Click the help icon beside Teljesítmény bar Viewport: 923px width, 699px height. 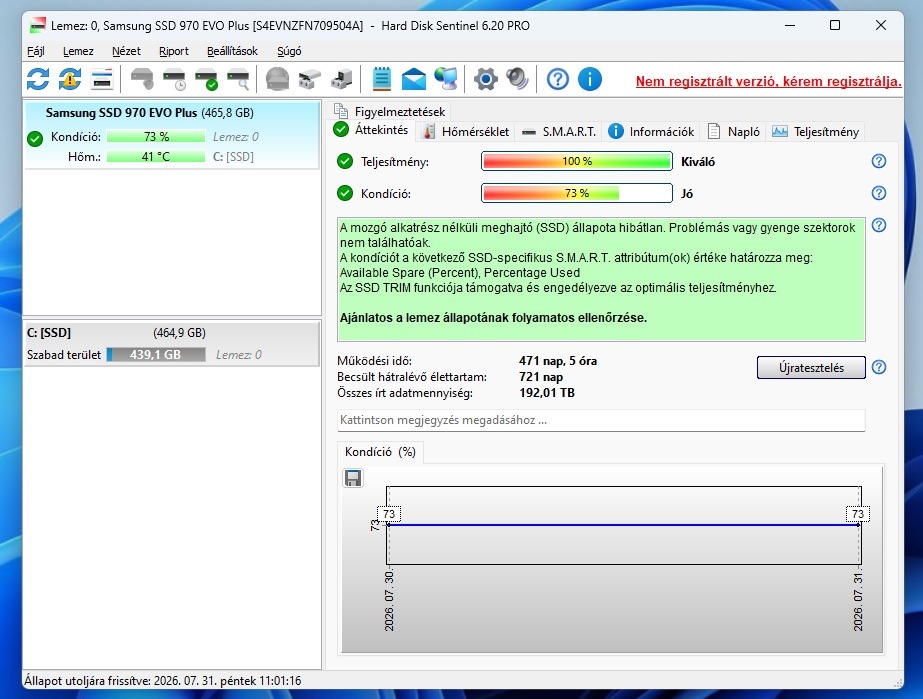(879, 161)
